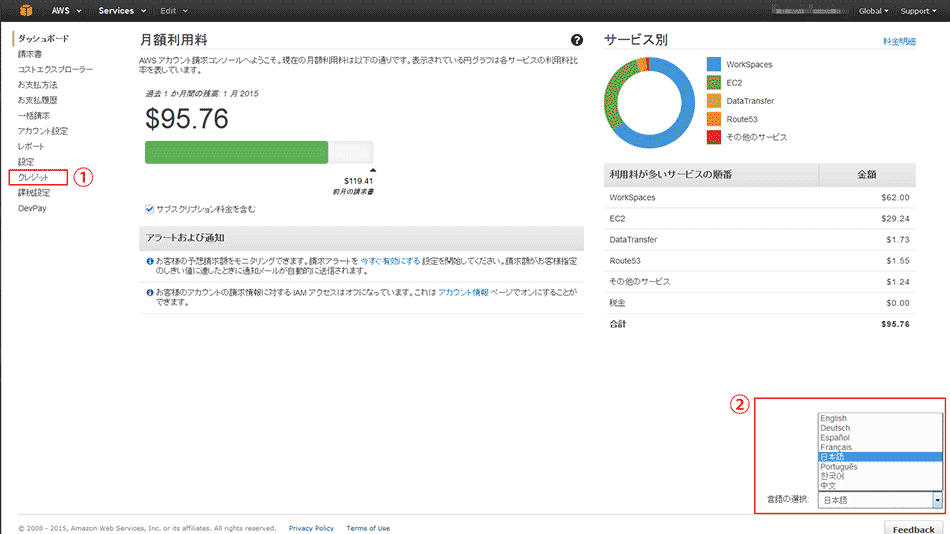Open the Services dropdown menu
Viewport: 950px width, 534px height.
pyautogui.click(x=122, y=11)
